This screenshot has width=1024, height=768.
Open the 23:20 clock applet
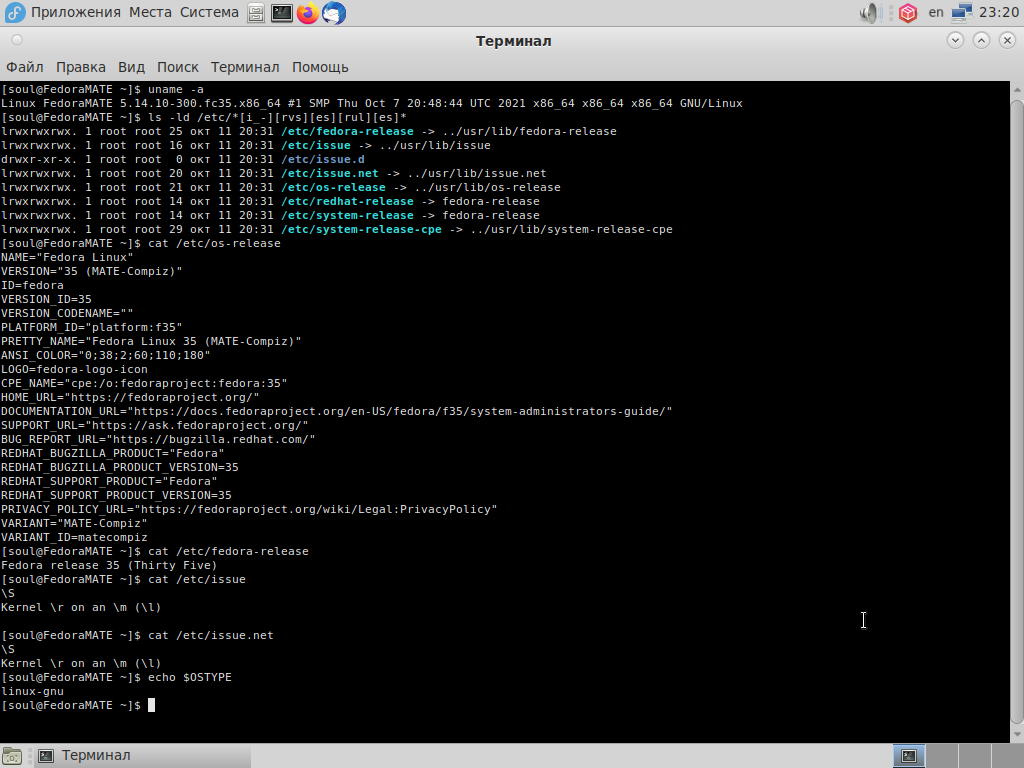tap(999, 12)
